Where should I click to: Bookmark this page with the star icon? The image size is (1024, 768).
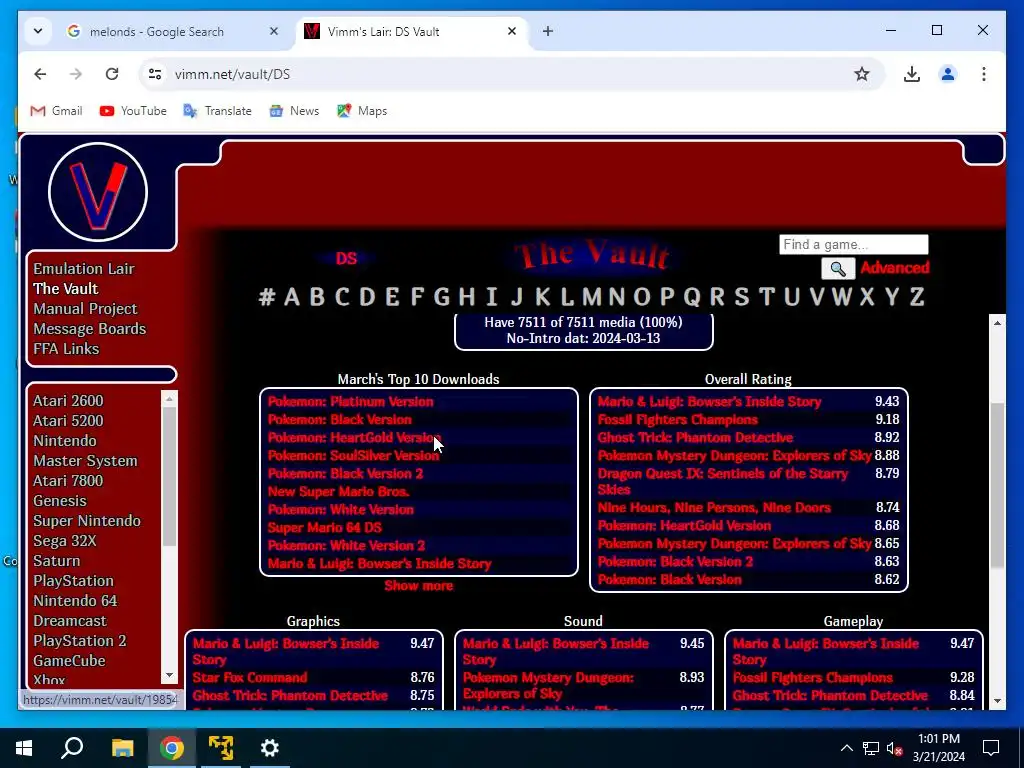[862, 74]
